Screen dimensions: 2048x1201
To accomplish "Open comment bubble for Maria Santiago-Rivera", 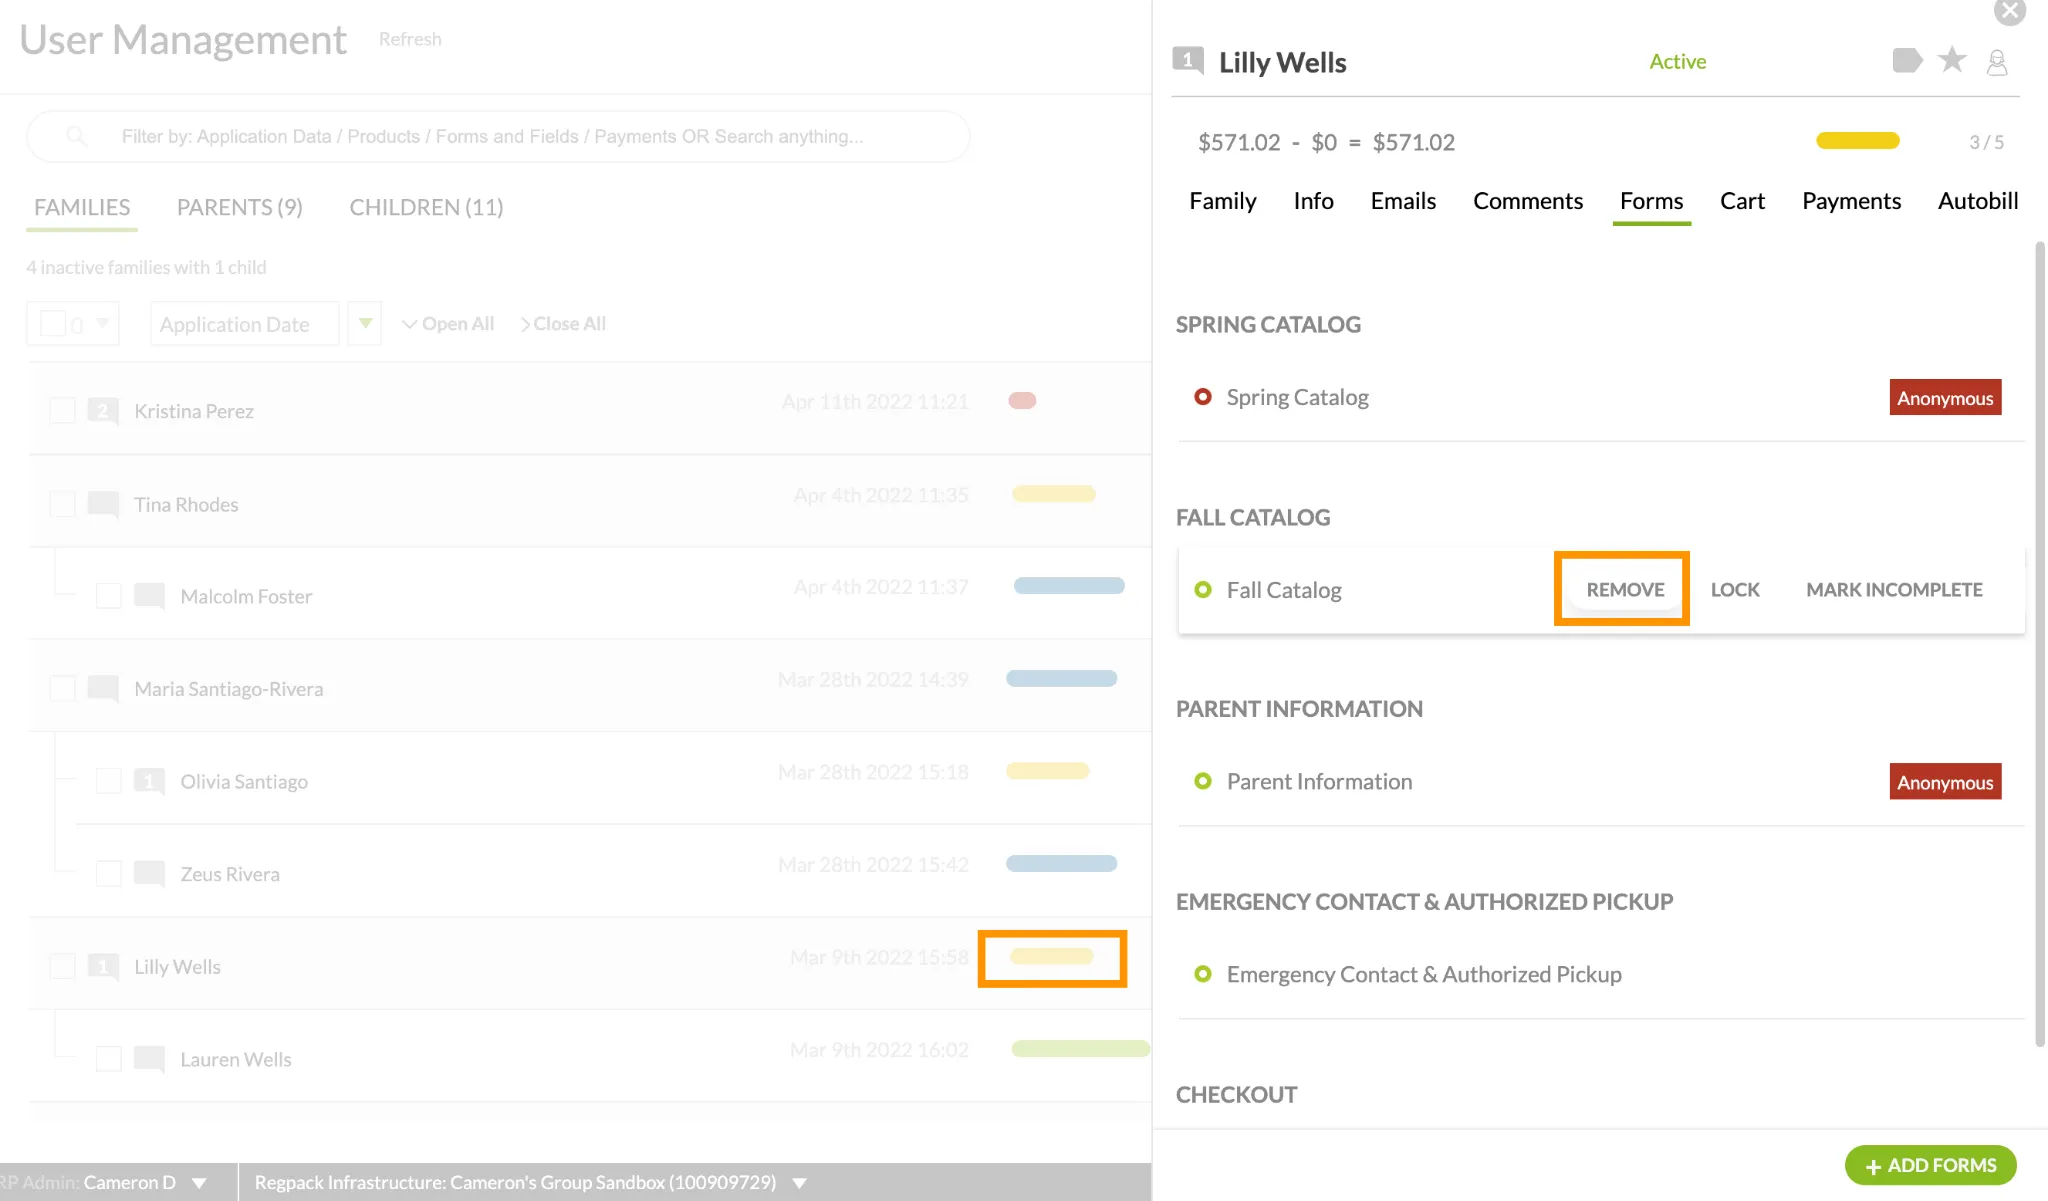I will coord(103,689).
